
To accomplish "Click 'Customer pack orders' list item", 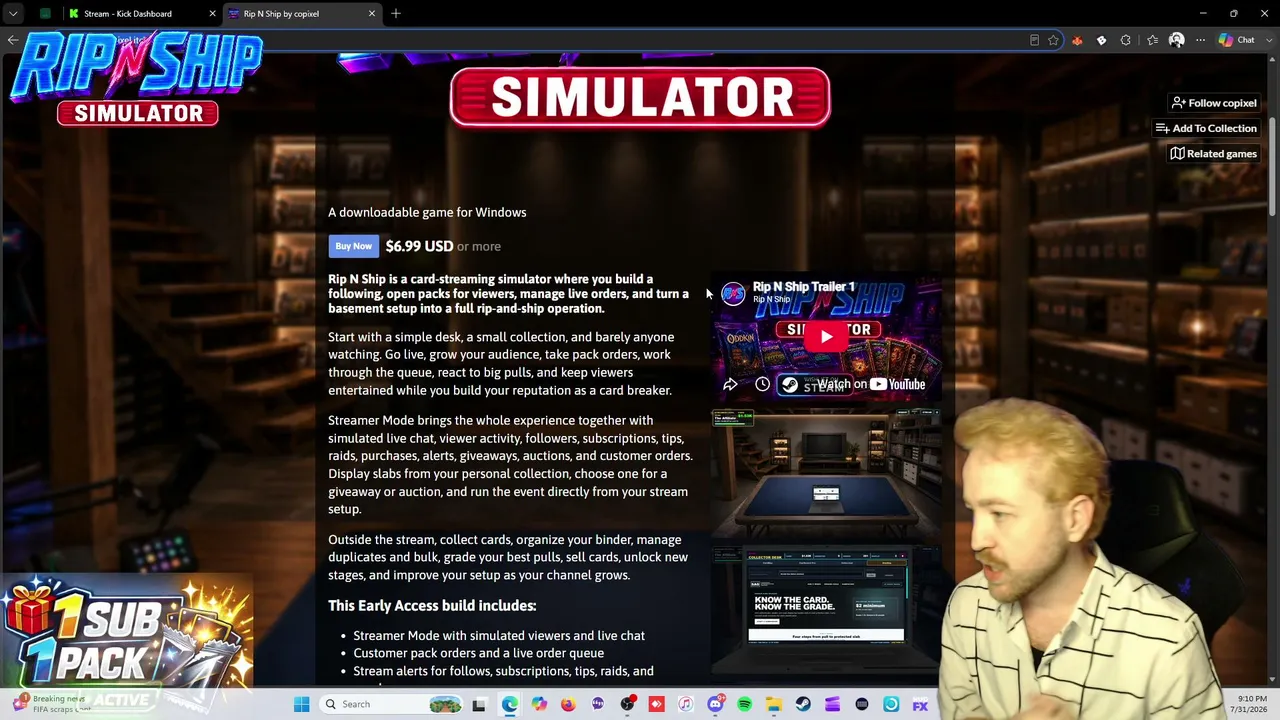I will (479, 653).
